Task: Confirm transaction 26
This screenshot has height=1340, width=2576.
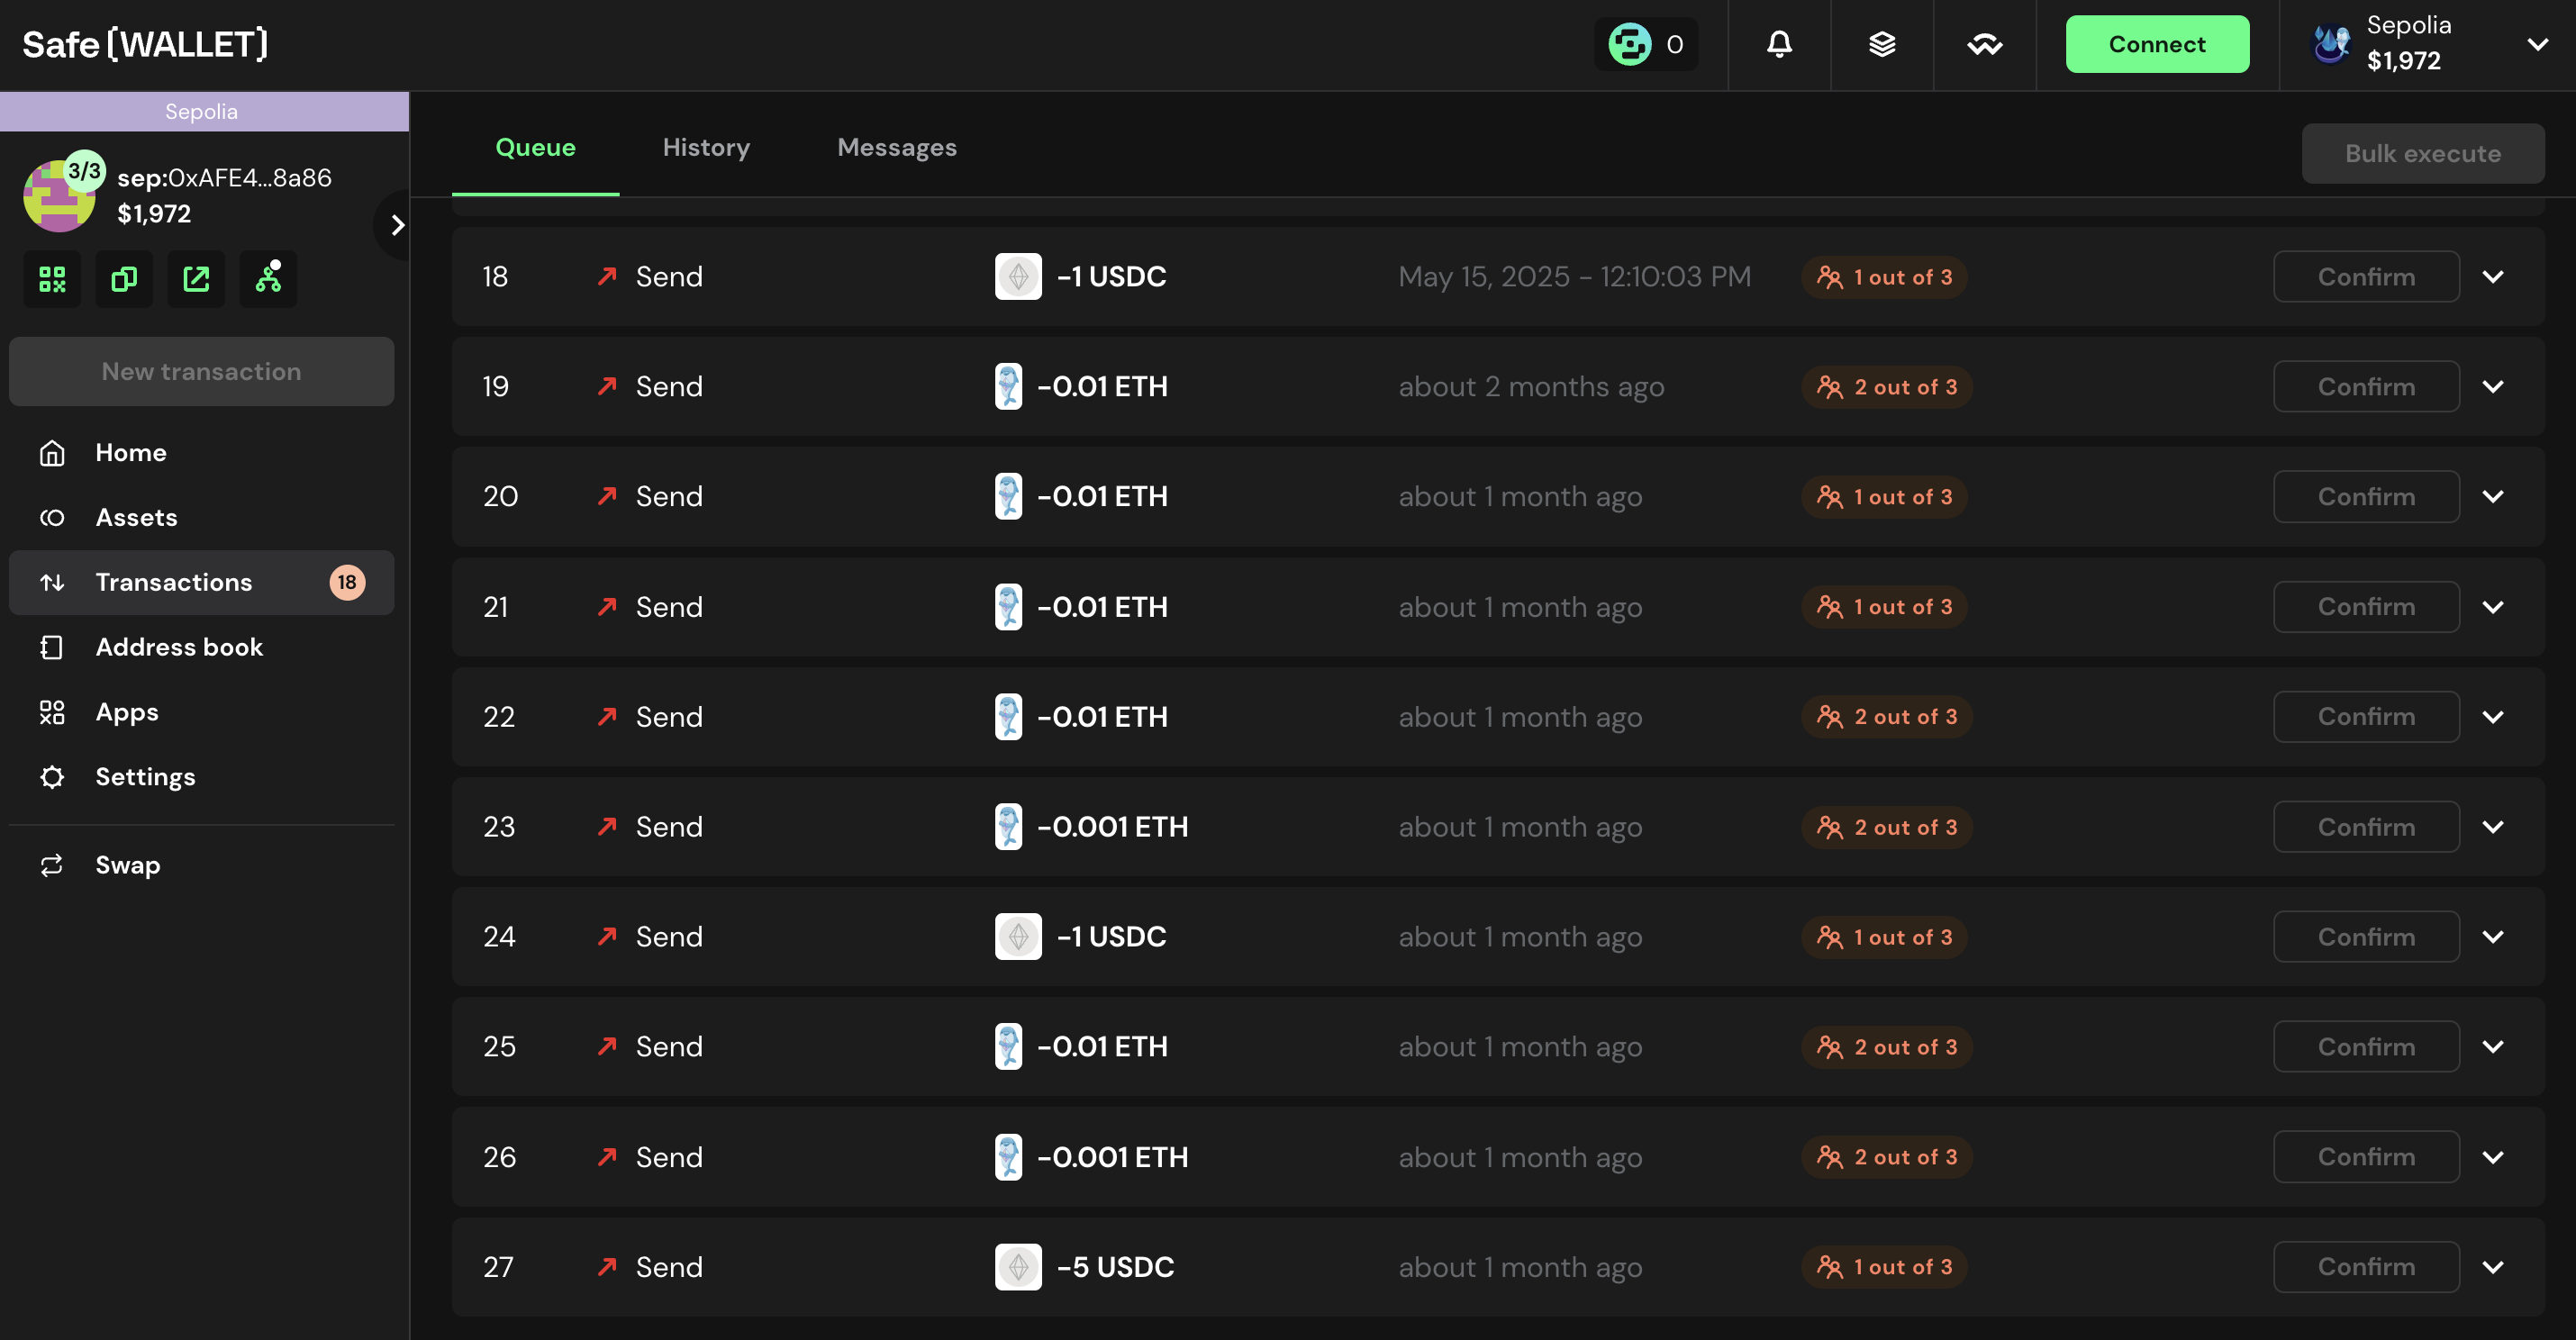Action: 2366,1157
